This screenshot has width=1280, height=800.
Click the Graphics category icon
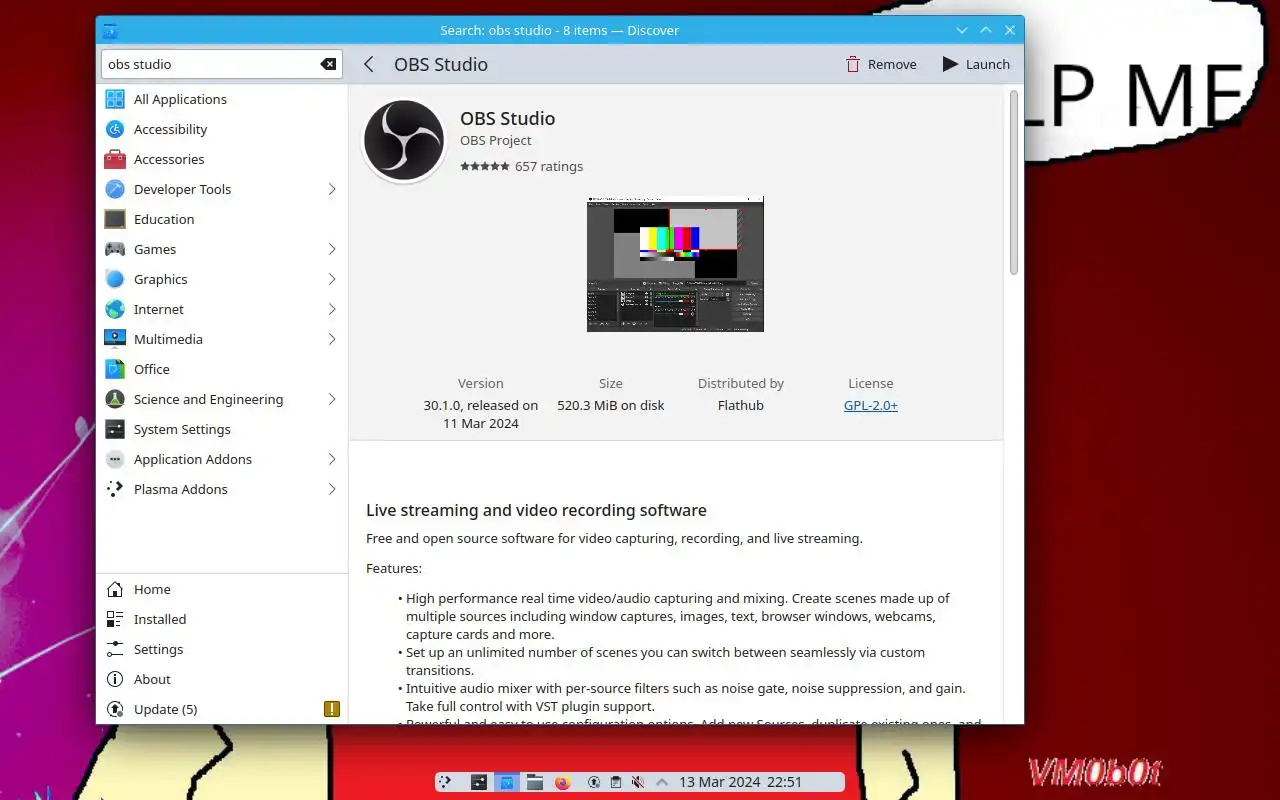pos(115,279)
